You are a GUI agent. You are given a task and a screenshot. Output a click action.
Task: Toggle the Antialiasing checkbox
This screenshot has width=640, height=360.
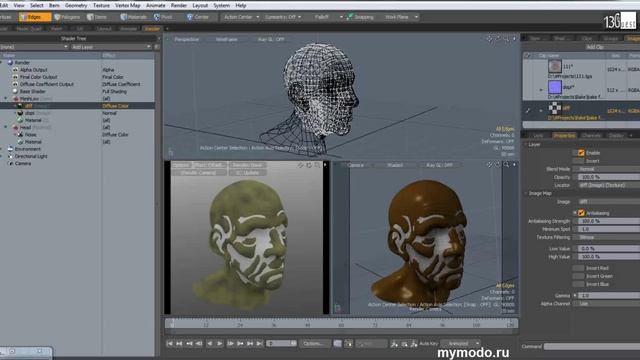click(x=581, y=213)
